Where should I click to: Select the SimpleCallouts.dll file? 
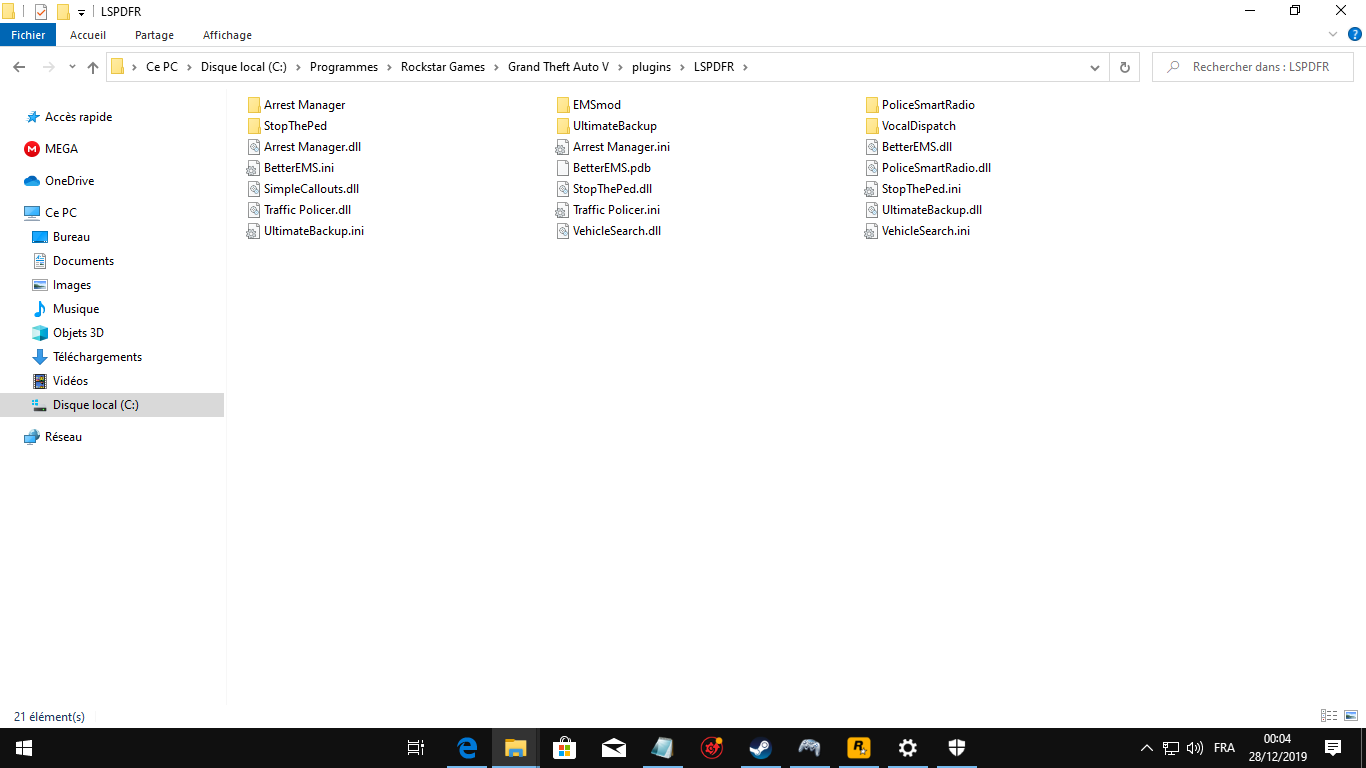coord(303,189)
